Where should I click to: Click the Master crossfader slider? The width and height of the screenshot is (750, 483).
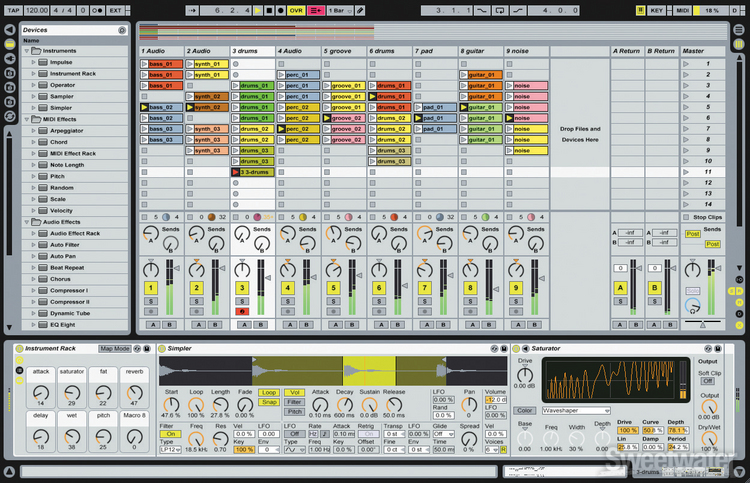[703, 324]
